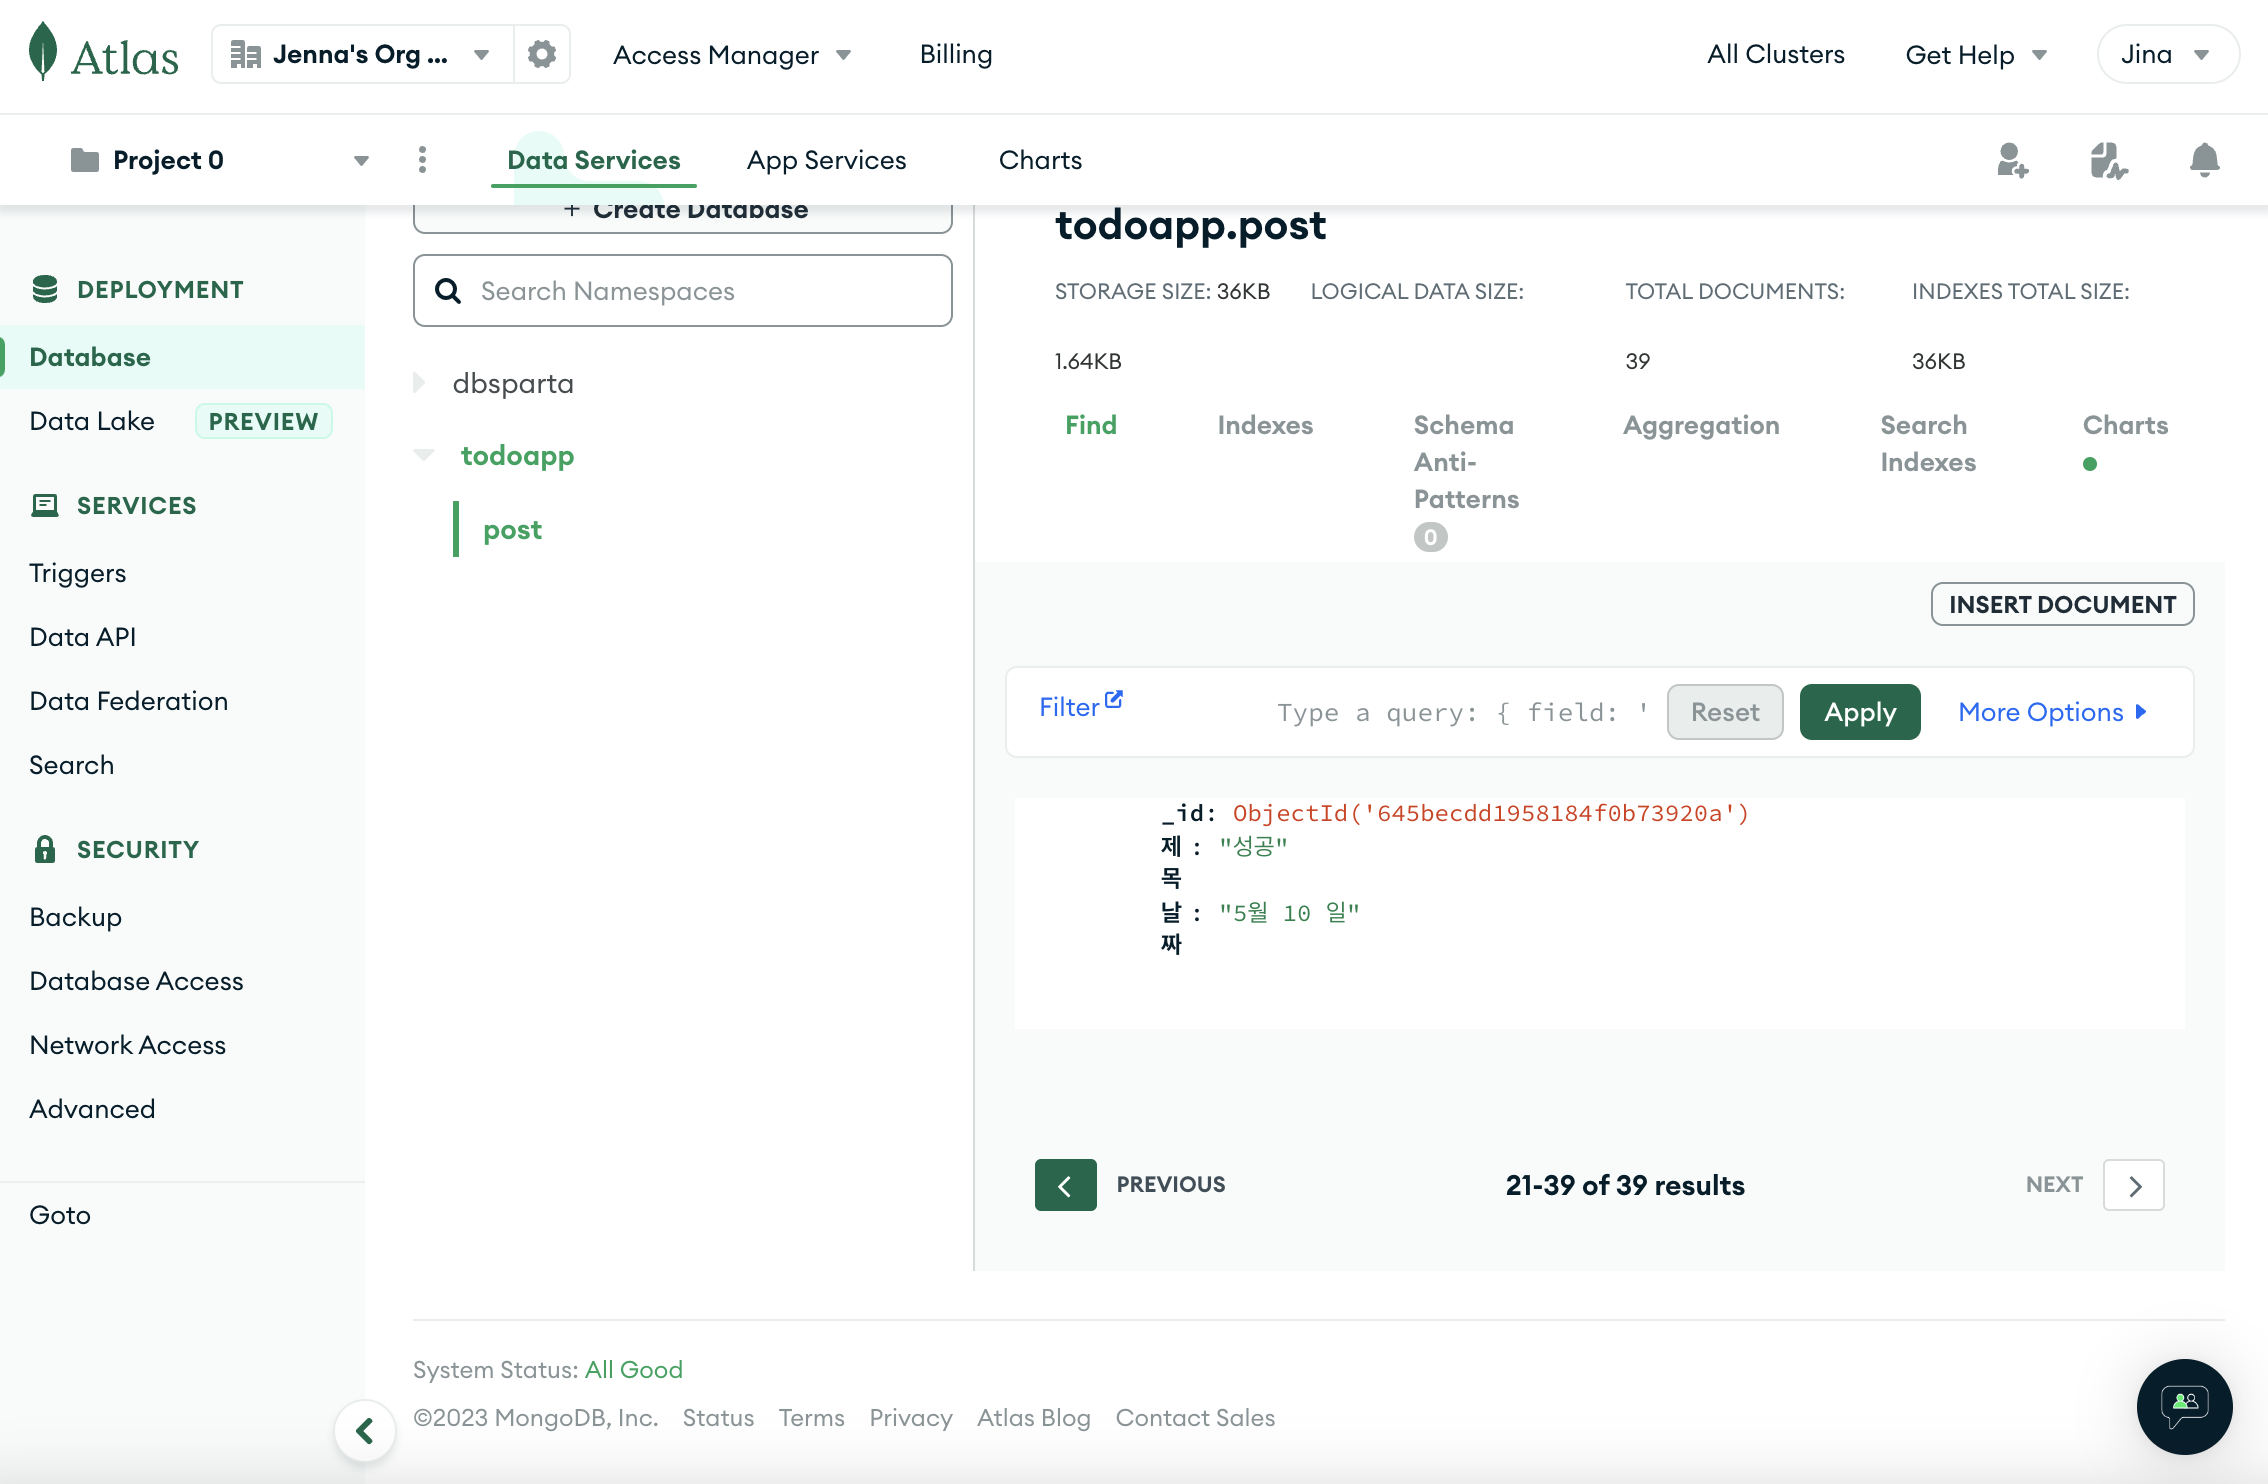
Task: Click the ObjectId value of the document
Action: pyautogui.click(x=1491, y=814)
